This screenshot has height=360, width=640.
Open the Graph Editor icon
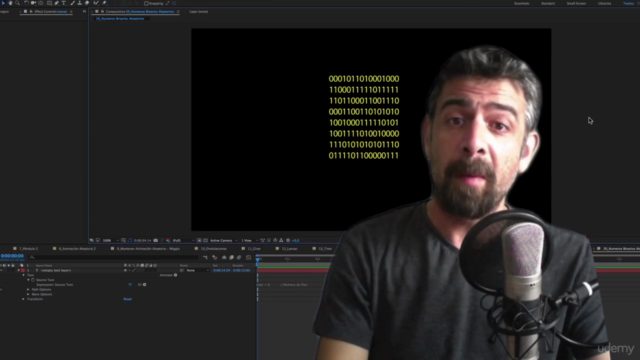tap(249, 258)
